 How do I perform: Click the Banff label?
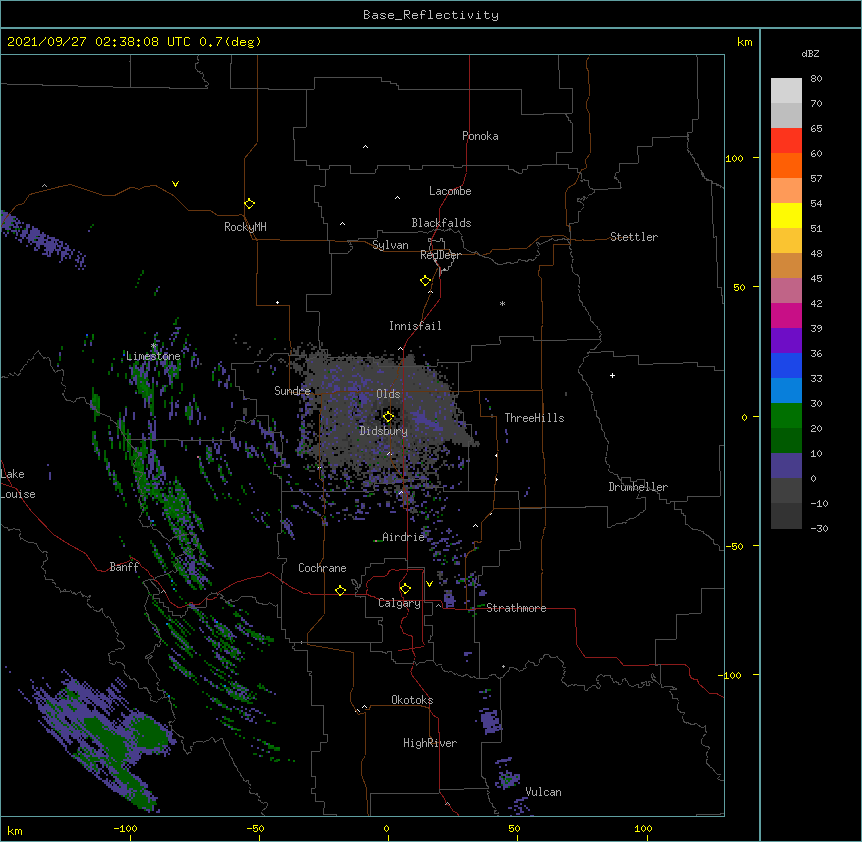pyautogui.click(x=124, y=567)
